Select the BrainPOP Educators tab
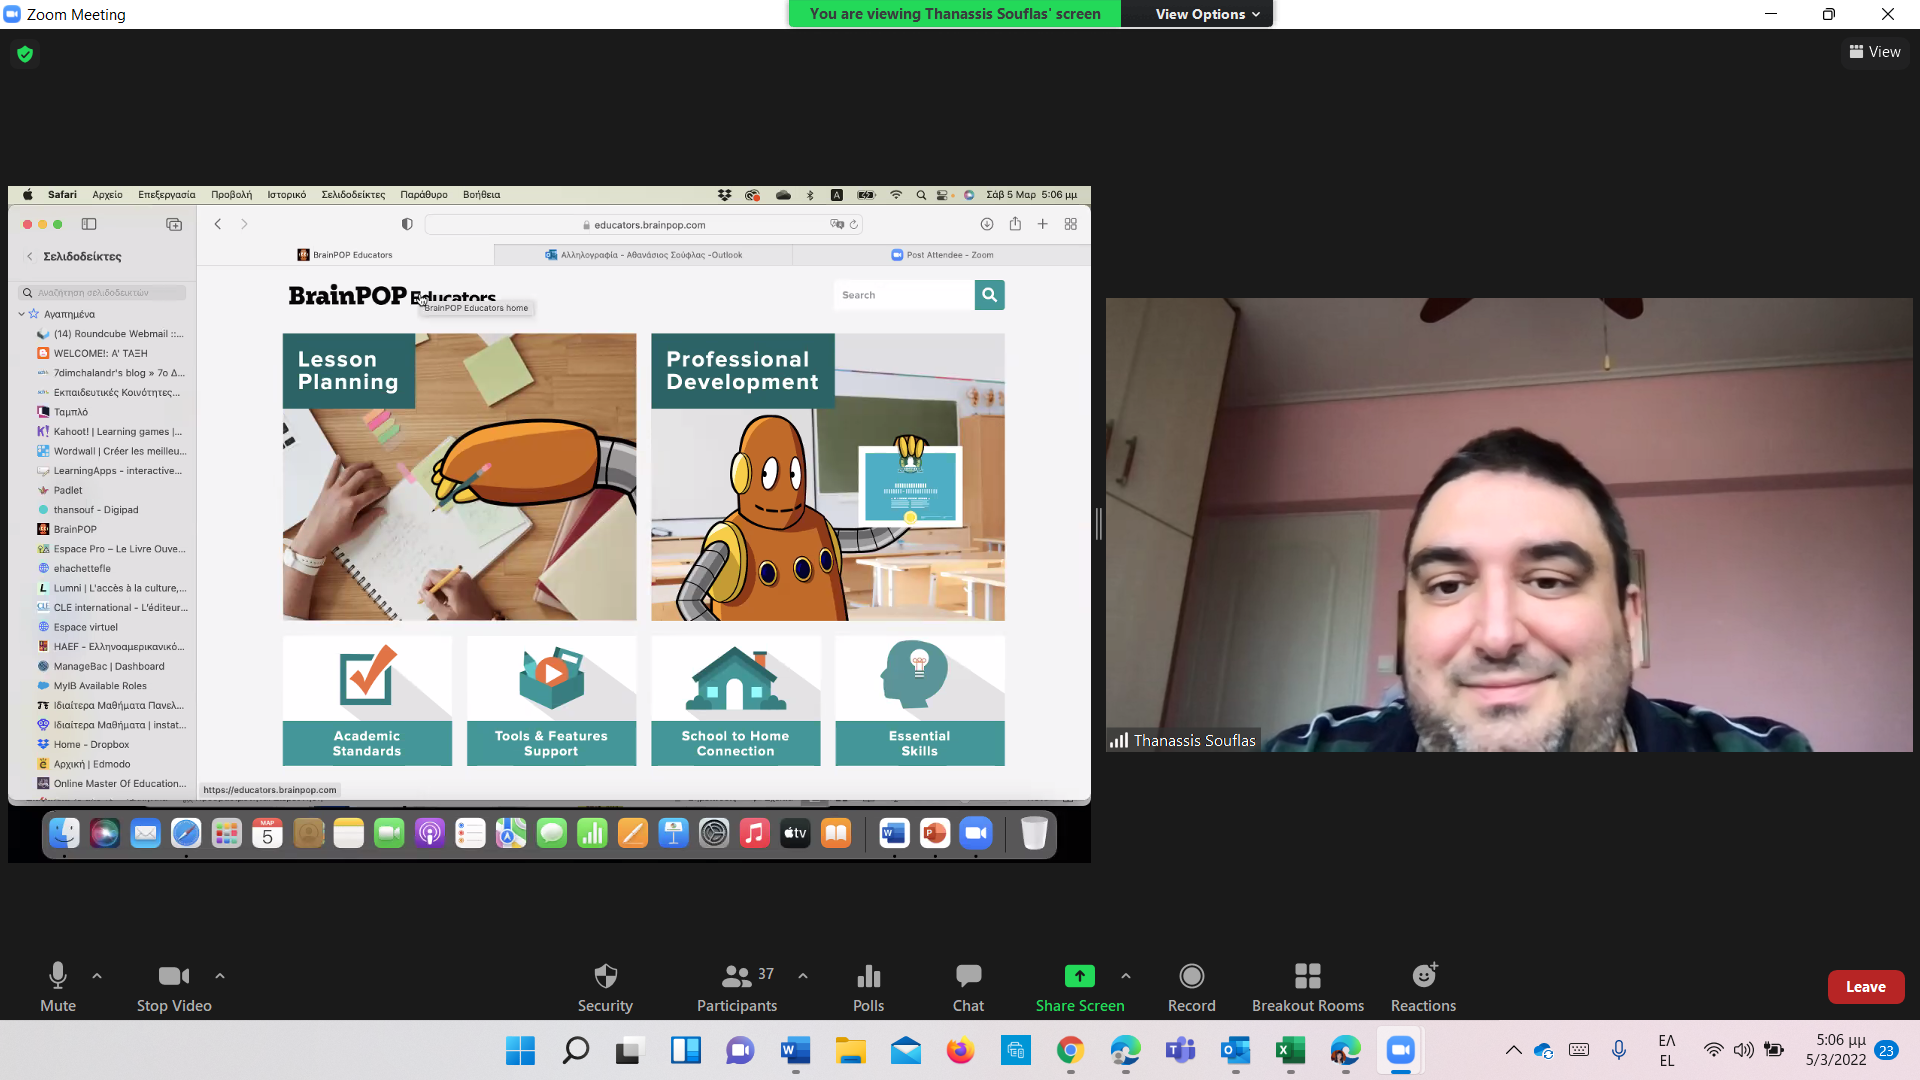 tap(345, 255)
